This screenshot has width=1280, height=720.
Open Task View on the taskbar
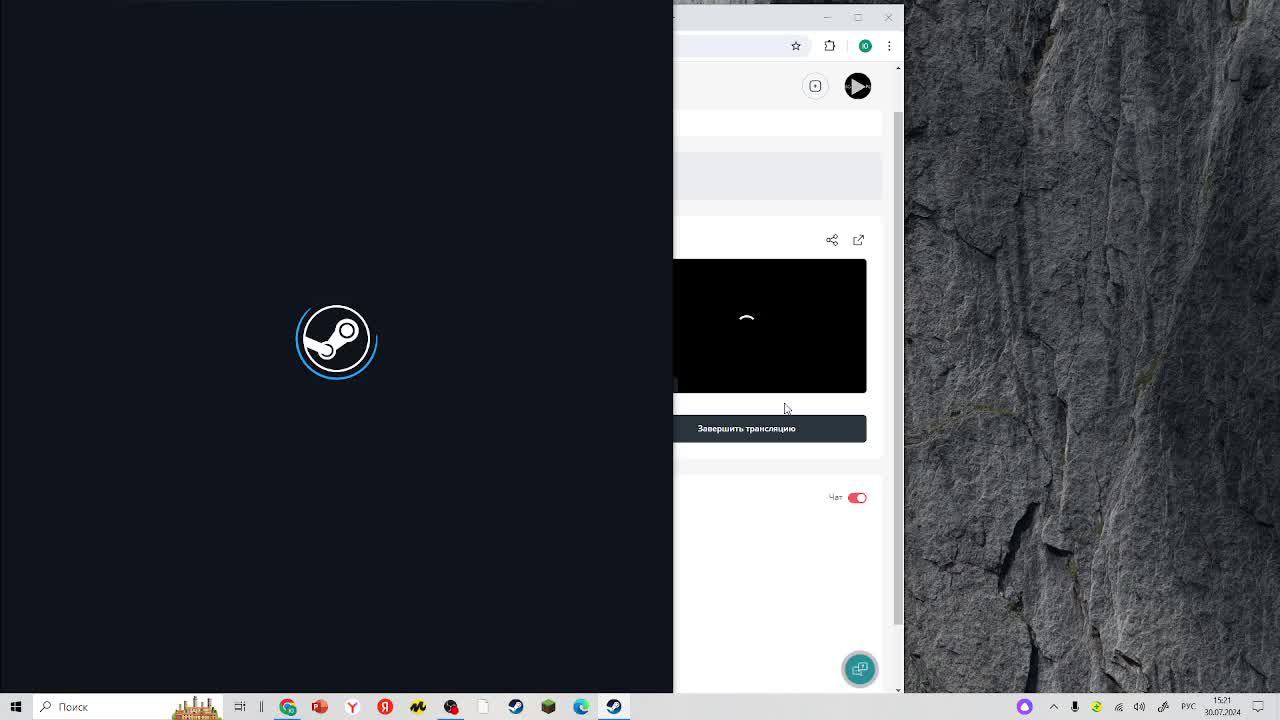(x=240, y=707)
